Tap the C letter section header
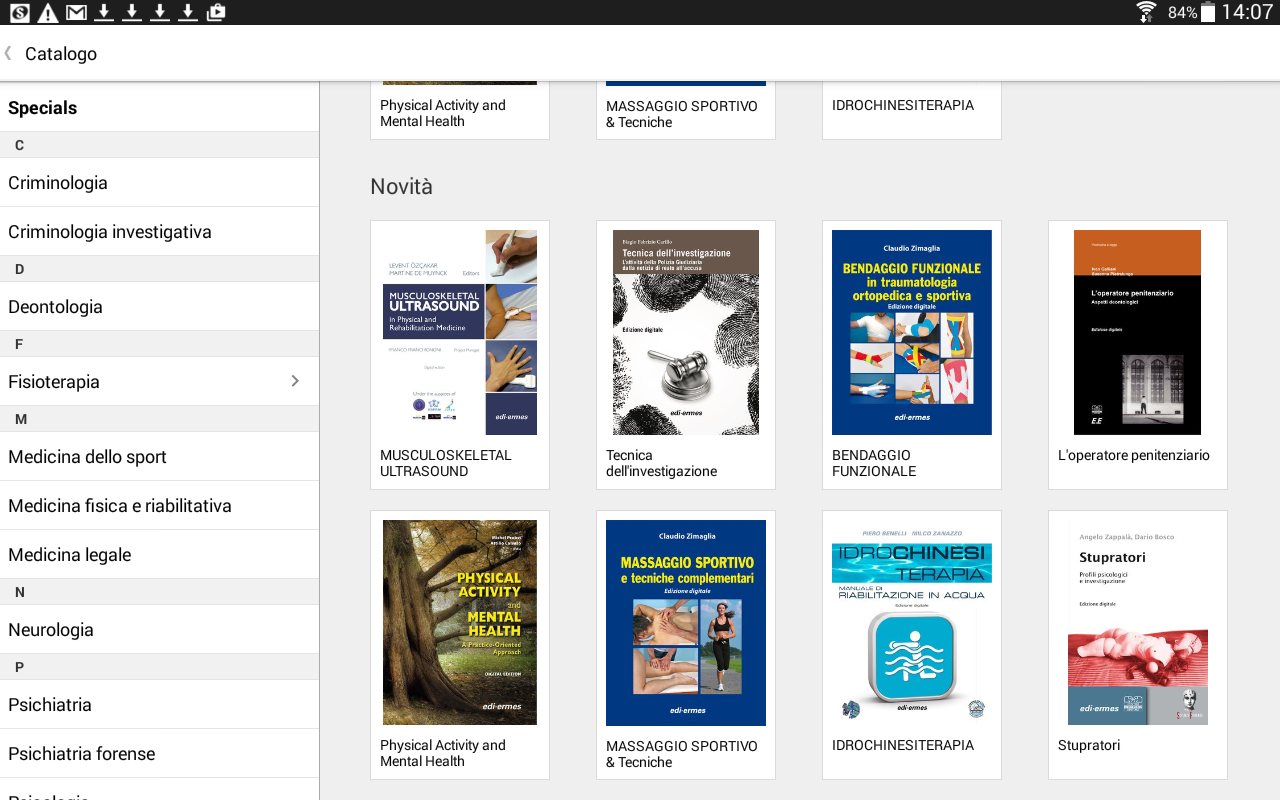The width and height of the screenshot is (1280, 800). click(x=159, y=145)
